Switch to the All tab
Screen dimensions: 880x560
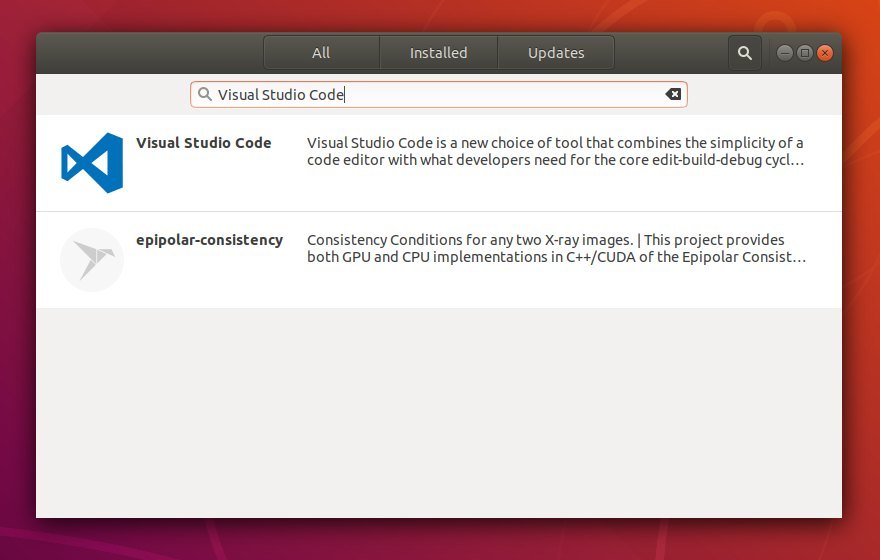(321, 53)
